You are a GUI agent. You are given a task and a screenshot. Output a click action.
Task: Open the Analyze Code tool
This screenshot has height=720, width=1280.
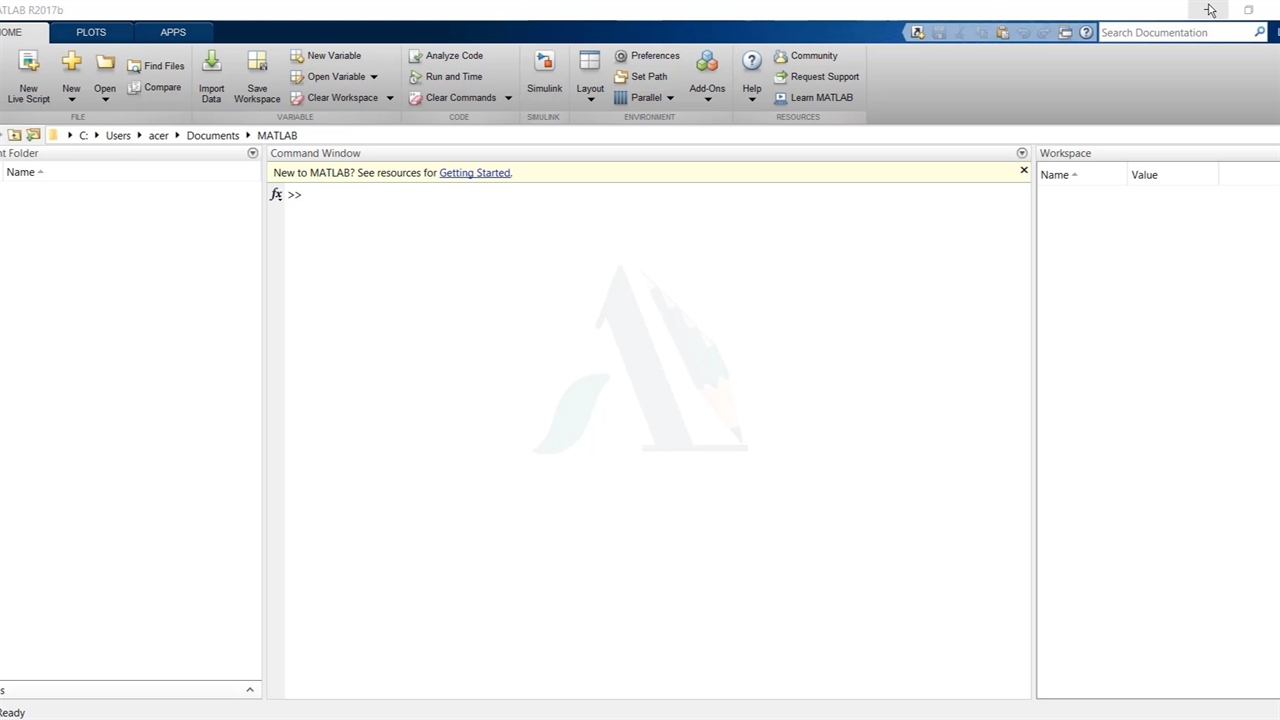445,56
